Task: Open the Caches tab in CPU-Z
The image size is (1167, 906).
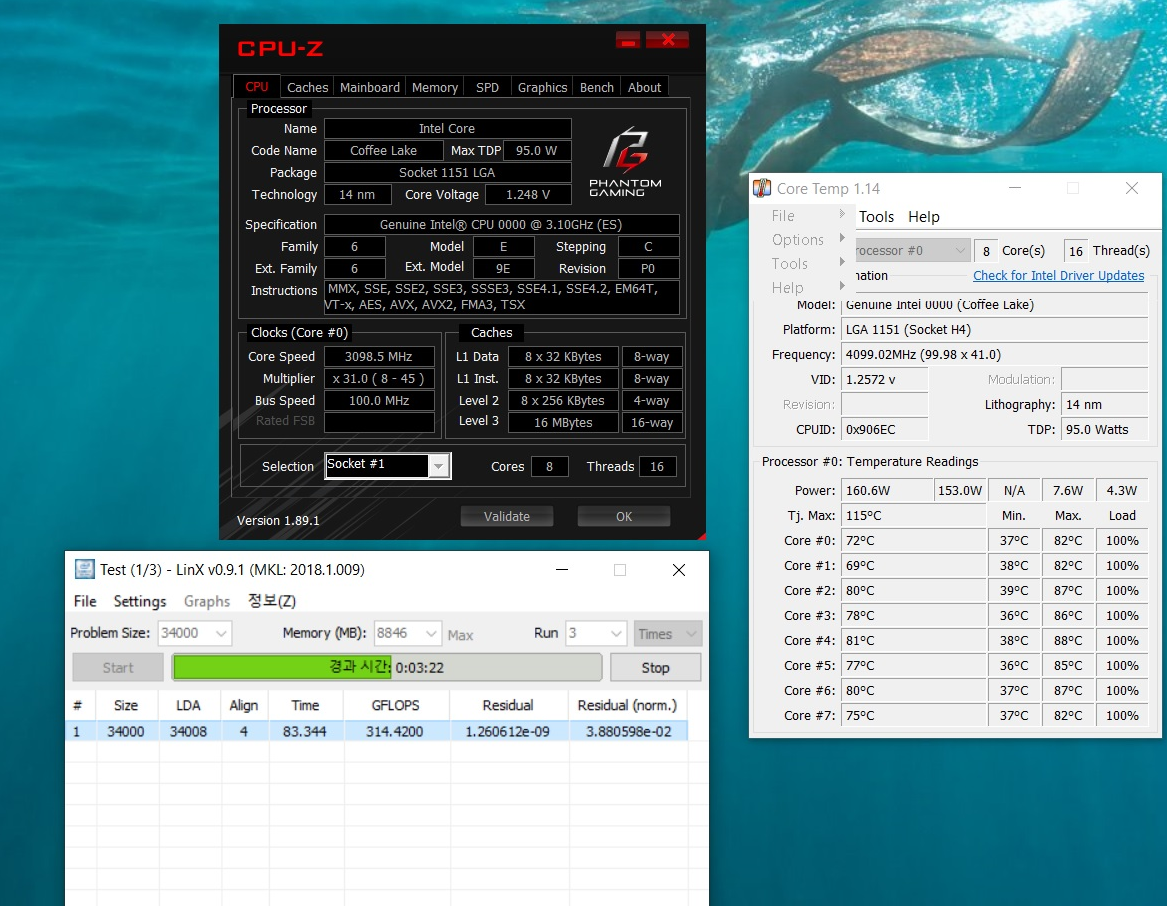Action: tap(307, 87)
